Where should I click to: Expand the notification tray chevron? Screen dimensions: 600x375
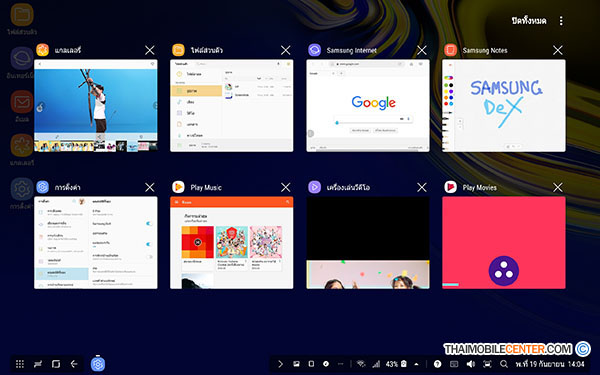280,364
